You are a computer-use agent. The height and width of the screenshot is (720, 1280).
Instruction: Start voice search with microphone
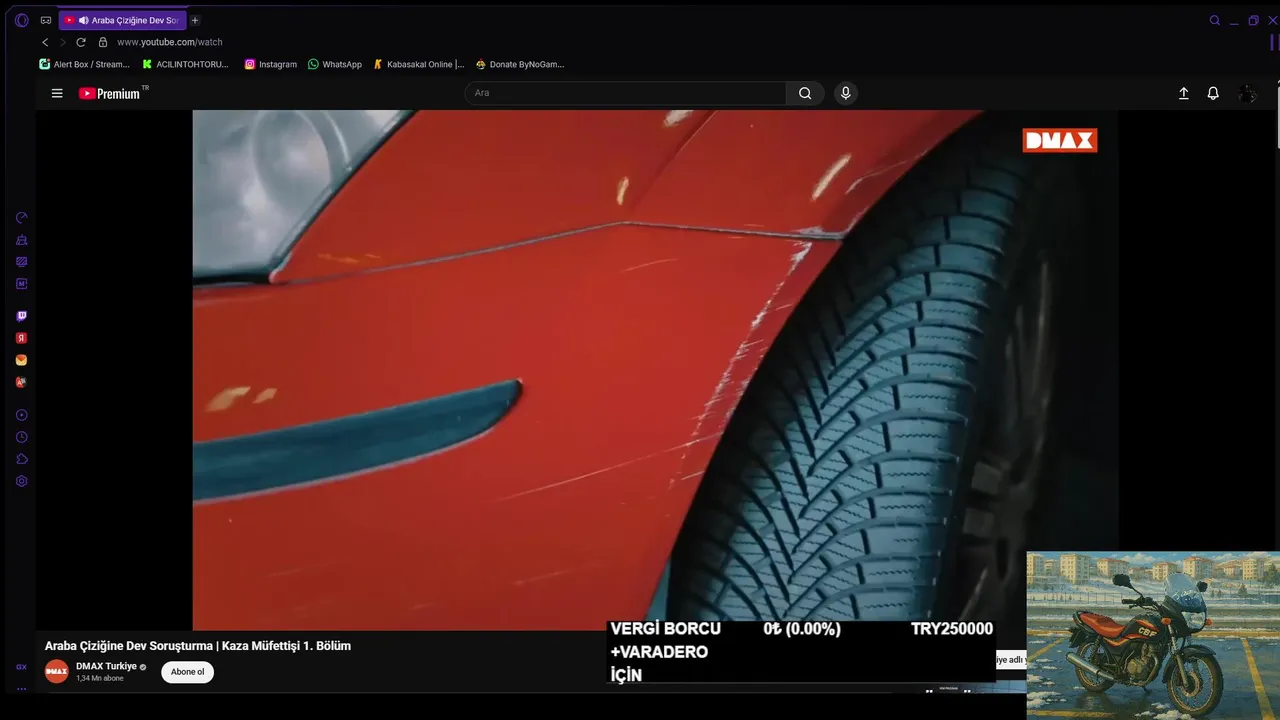pos(846,93)
